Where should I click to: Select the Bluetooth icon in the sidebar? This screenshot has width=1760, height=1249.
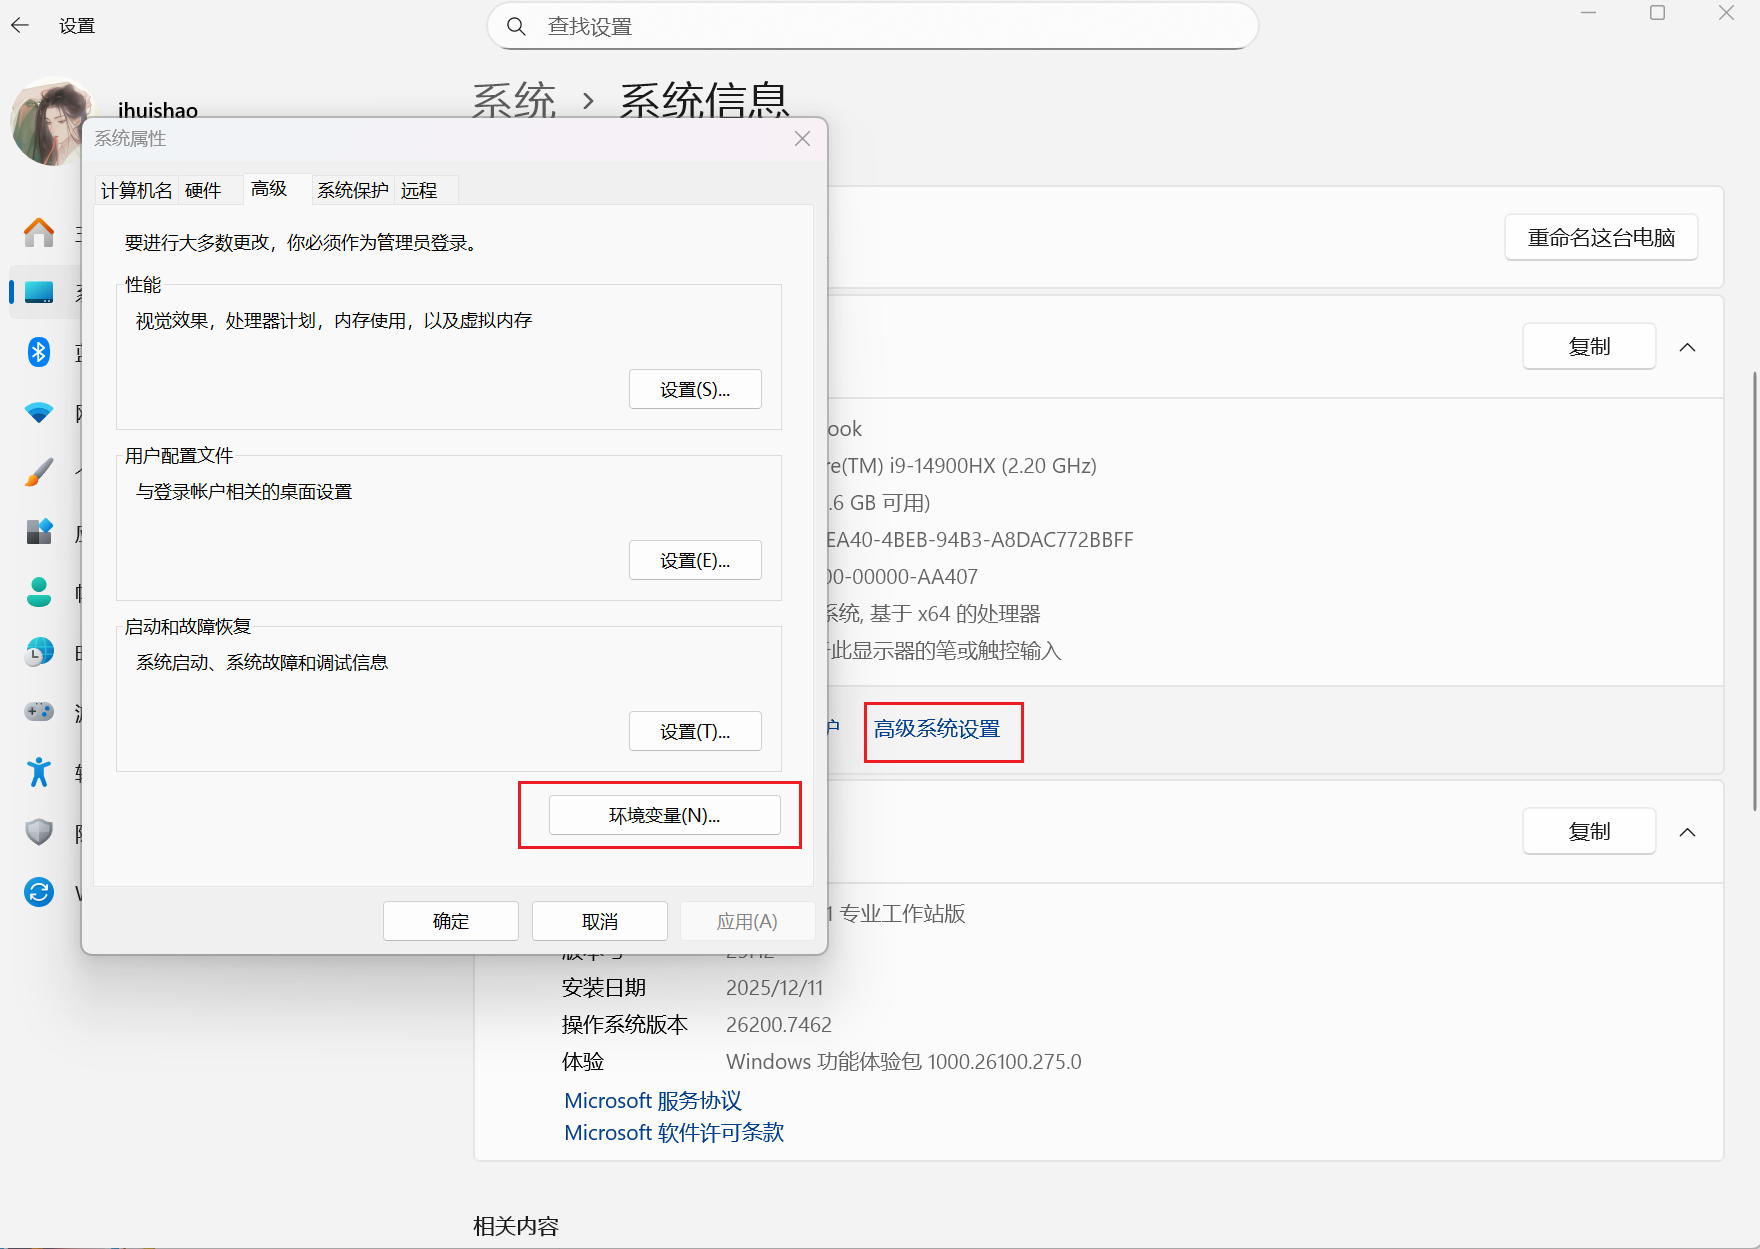39,352
